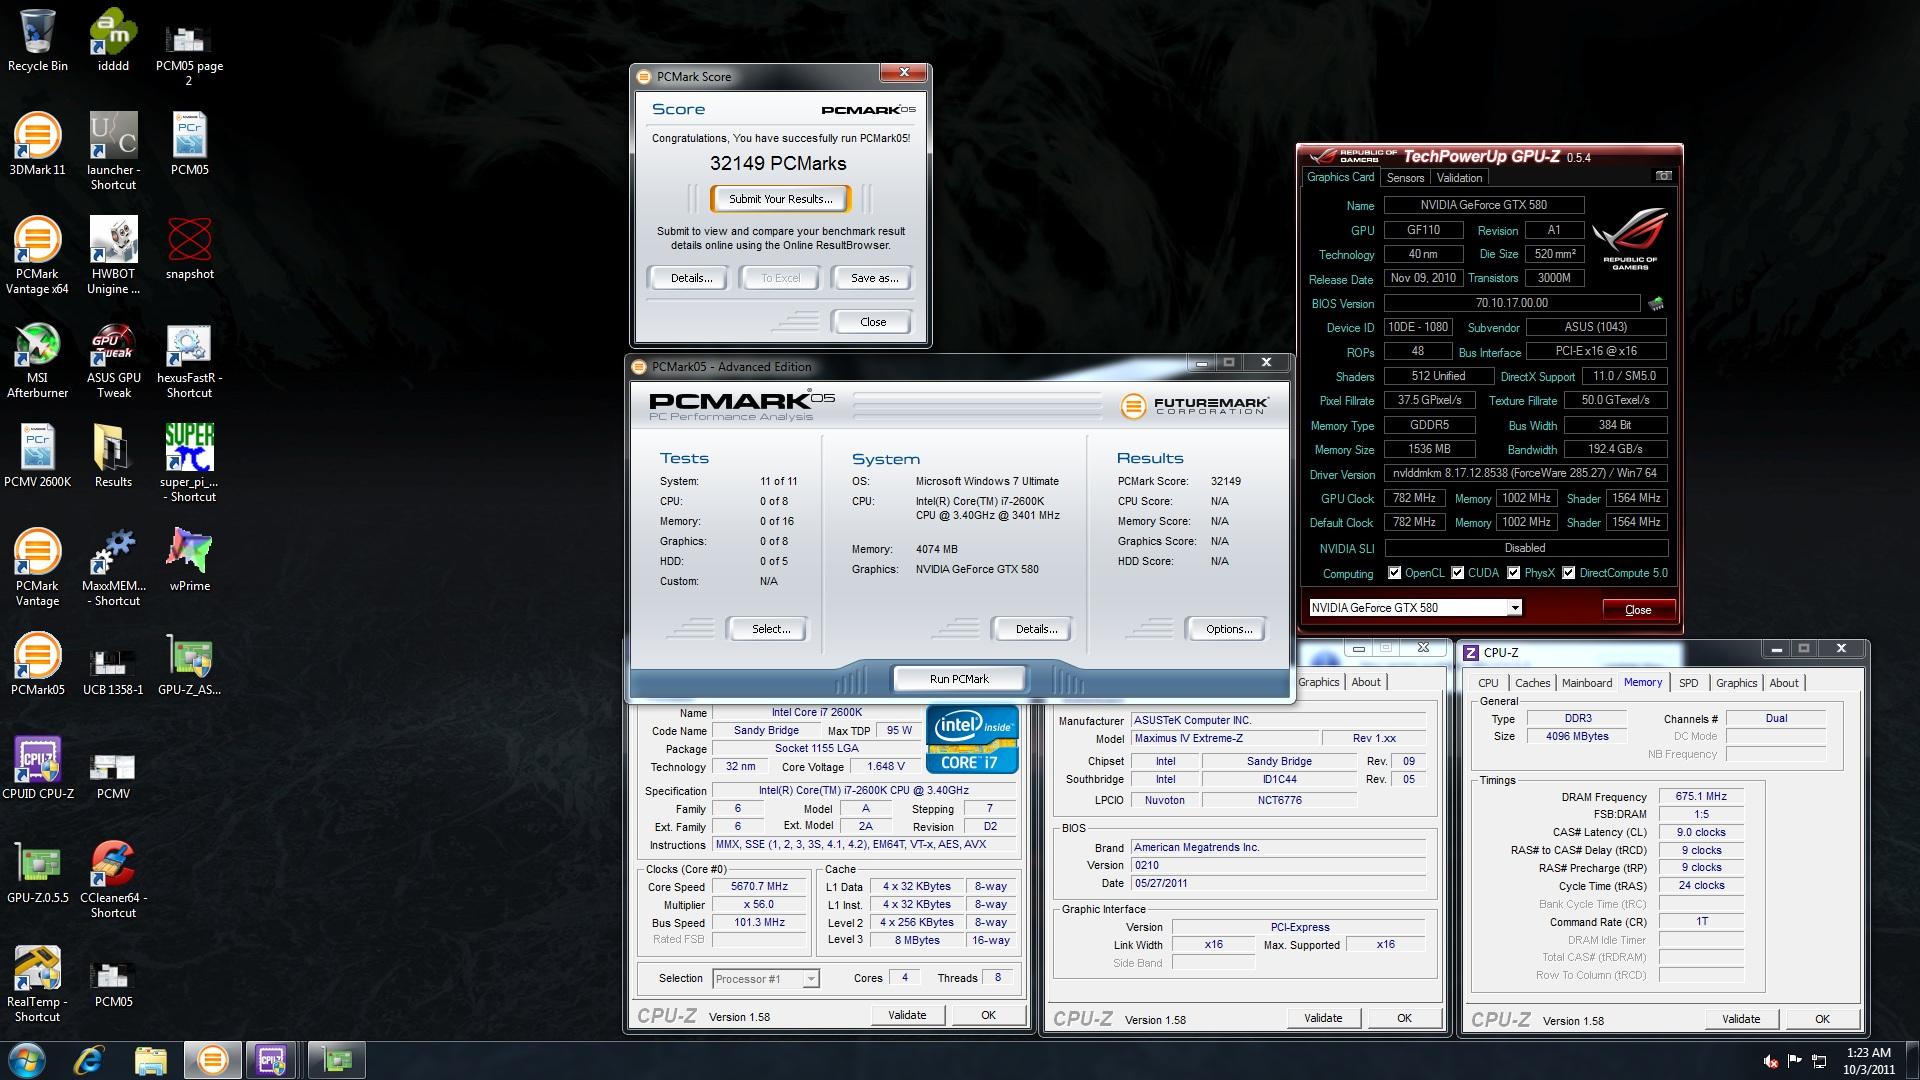Screen dimensions: 1920x1080
Task: Switch to GPU-Z Graphics Card tab
Action: pyautogui.click(x=1340, y=177)
